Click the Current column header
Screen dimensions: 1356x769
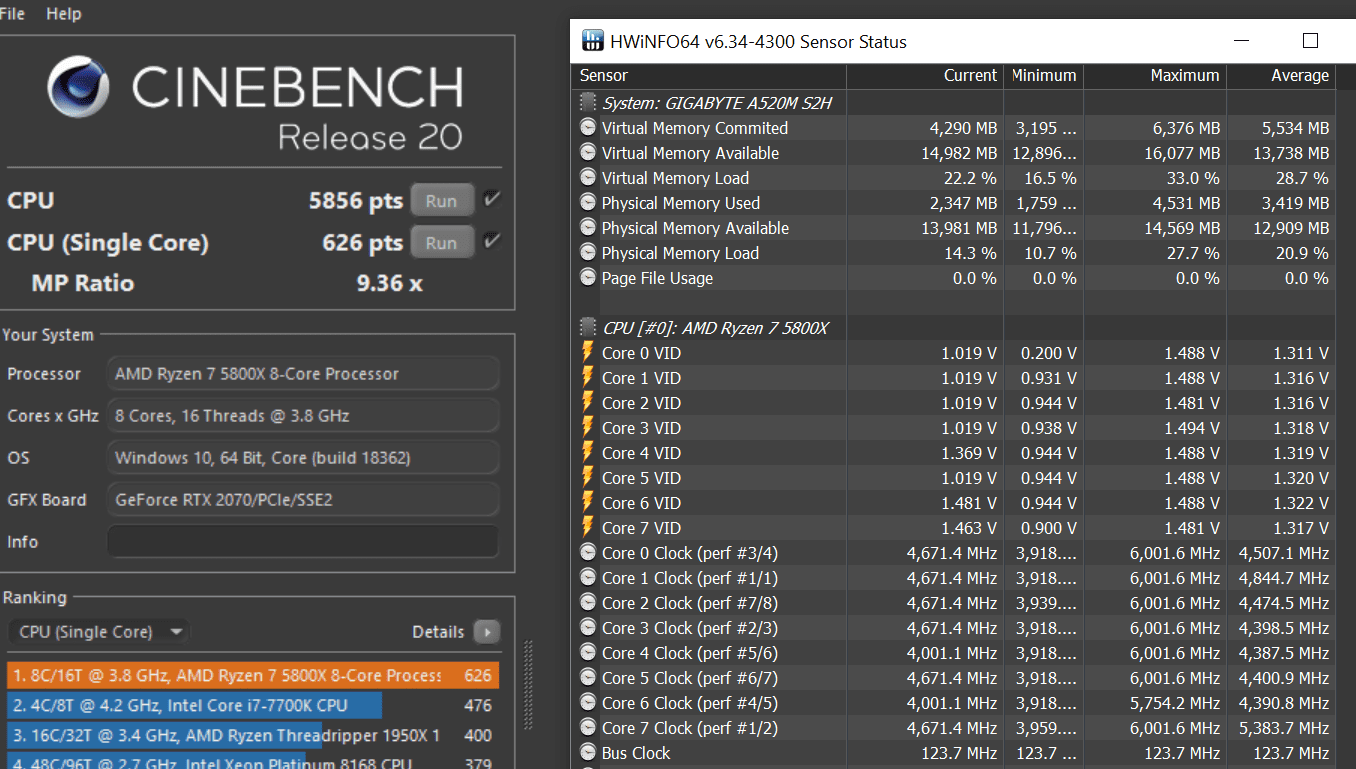click(x=925, y=76)
